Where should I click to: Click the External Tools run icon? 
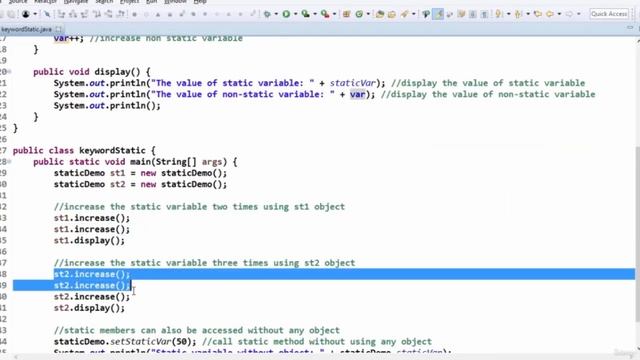[x=325, y=14]
